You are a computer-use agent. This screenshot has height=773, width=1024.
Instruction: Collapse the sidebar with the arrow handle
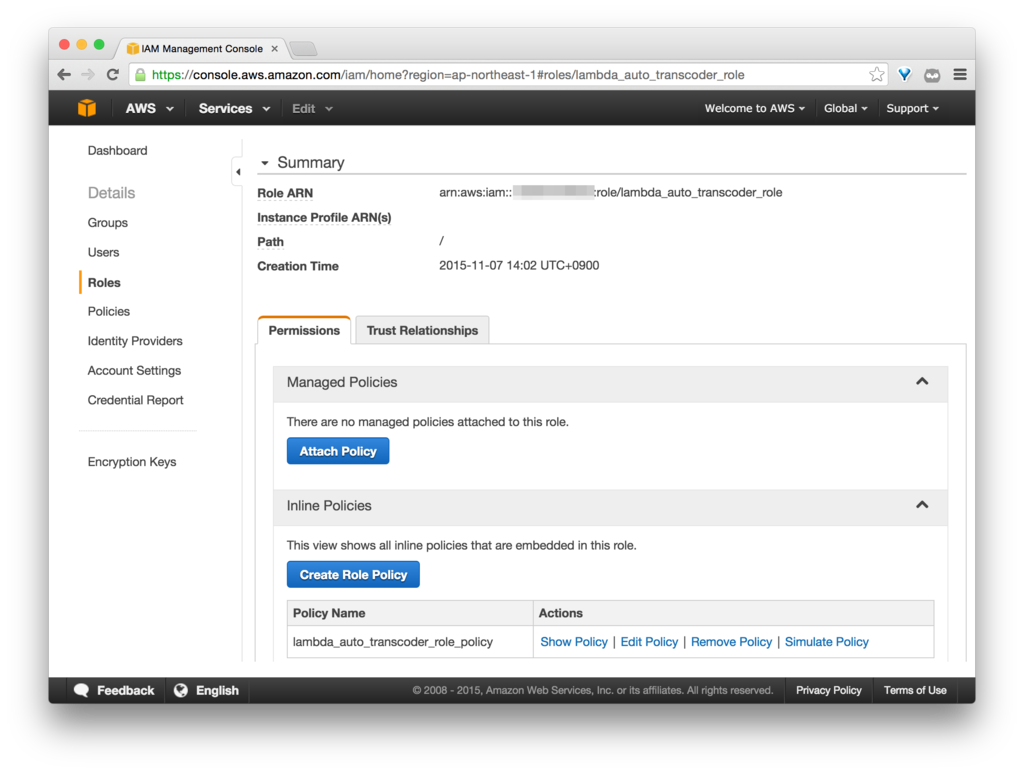(238, 172)
